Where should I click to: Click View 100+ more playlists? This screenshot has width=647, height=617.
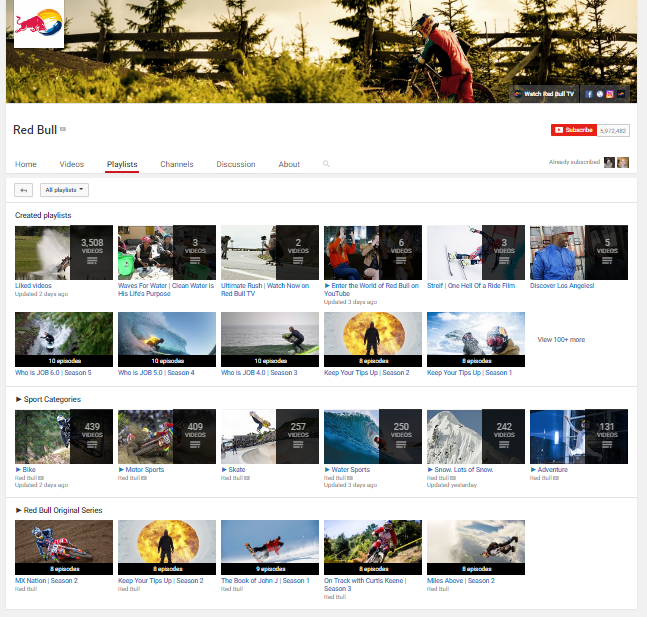(561, 340)
